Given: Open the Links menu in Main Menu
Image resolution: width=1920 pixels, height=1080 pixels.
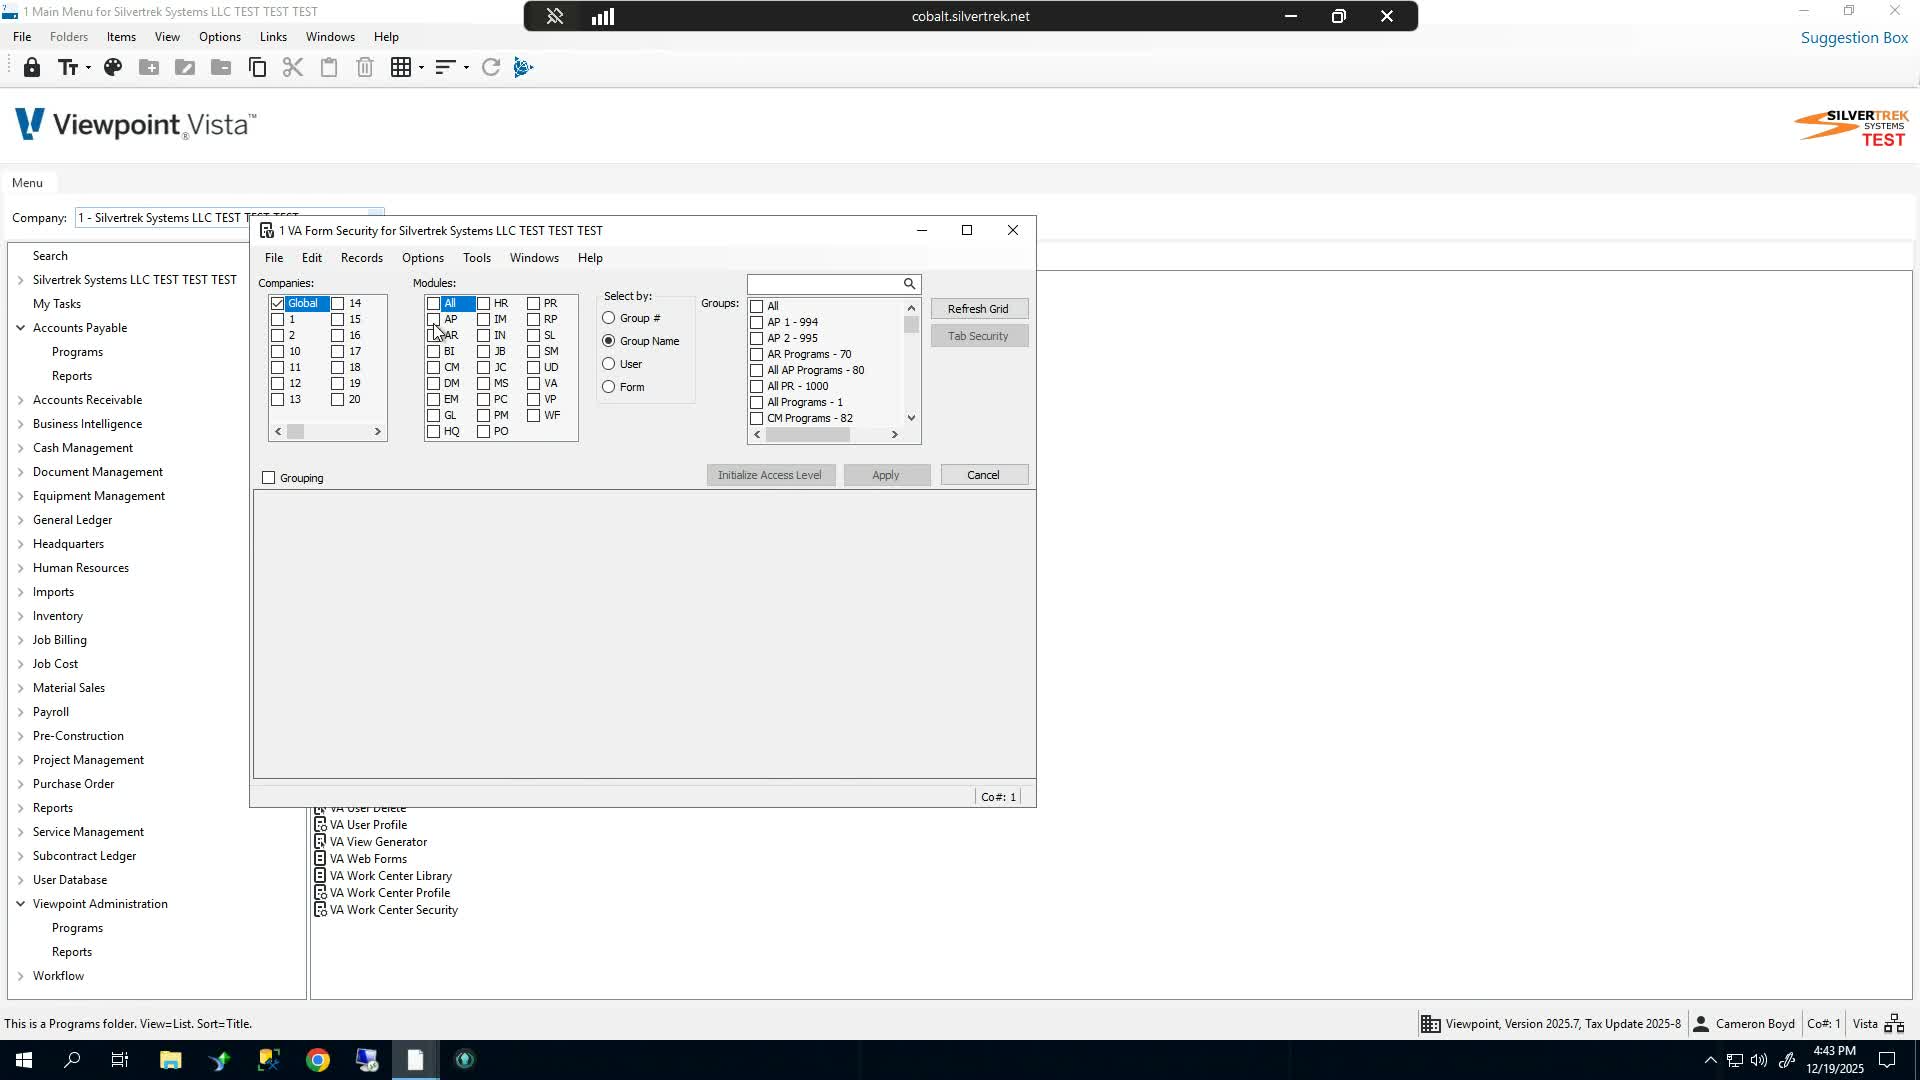Looking at the screenshot, I should point(273,37).
